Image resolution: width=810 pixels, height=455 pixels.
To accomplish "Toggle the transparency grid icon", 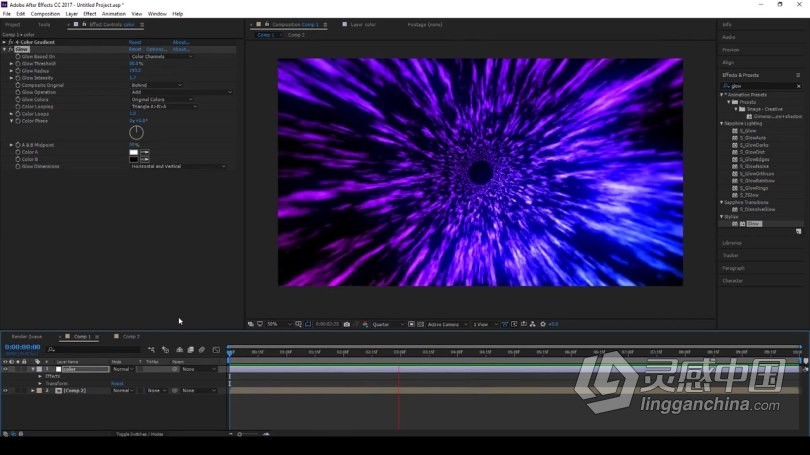I will point(420,324).
